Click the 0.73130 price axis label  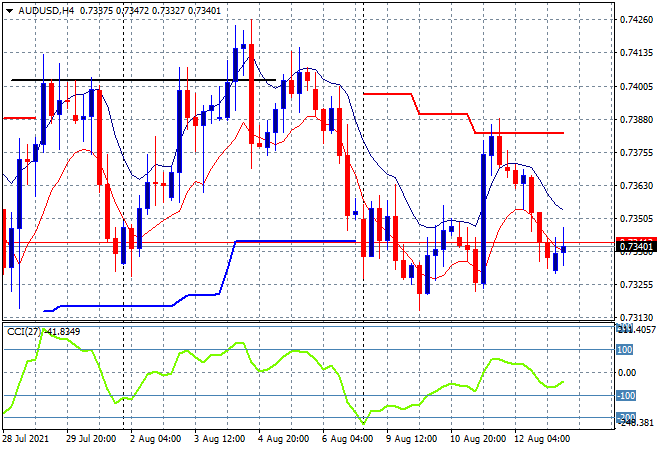pos(636,318)
